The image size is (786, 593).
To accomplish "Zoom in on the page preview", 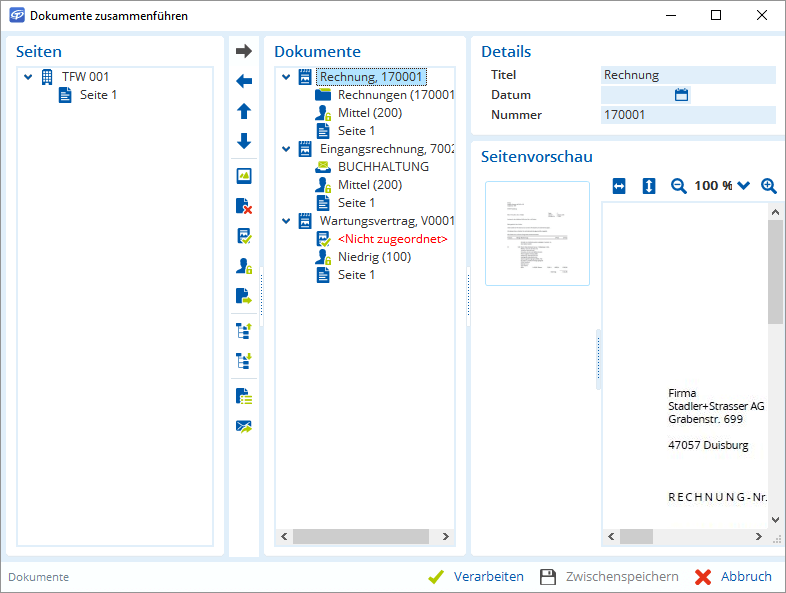I will coord(769,186).
